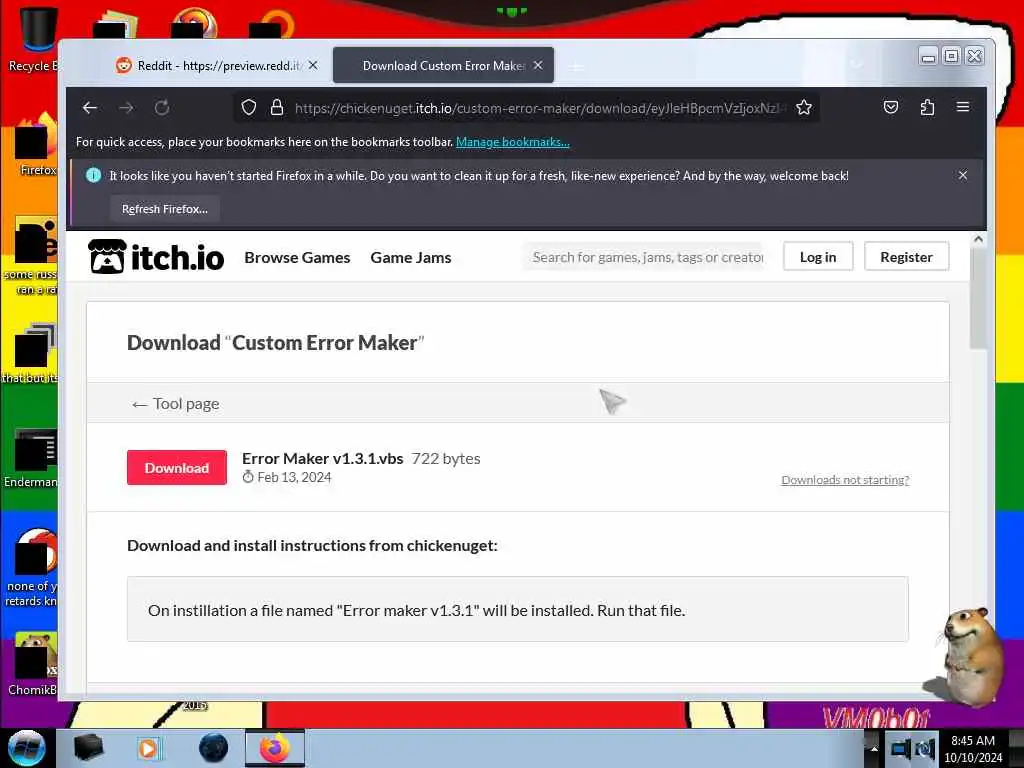Click the Error Maker v1.3.1.vbs filename
This screenshot has width=1024, height=768.
(323, 458)
